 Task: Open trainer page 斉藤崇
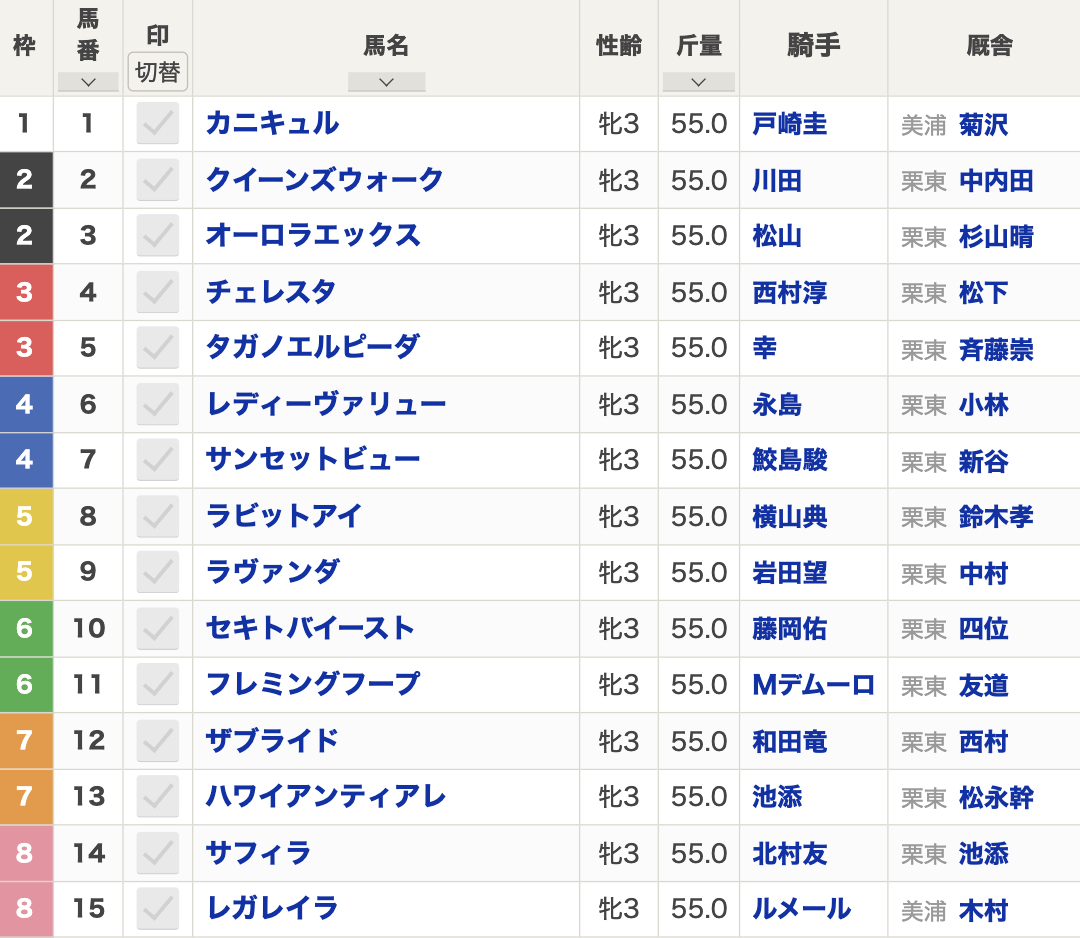(x=996, y=350)
